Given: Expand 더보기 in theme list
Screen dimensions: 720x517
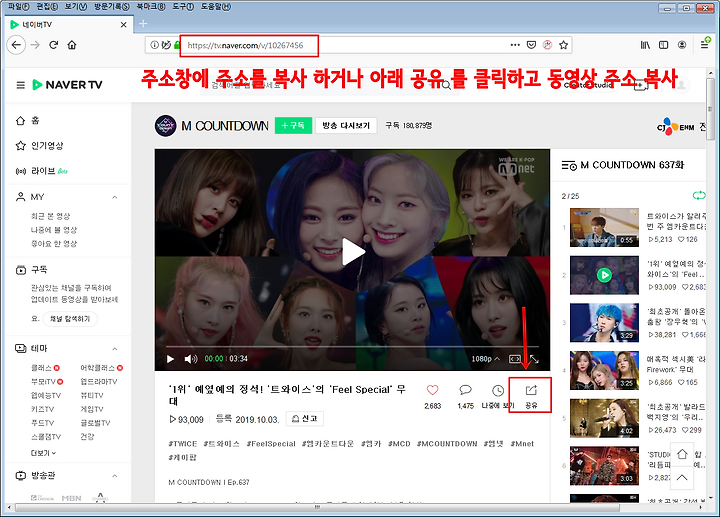Looking at the screenshot, I should (x=43, y=453).
